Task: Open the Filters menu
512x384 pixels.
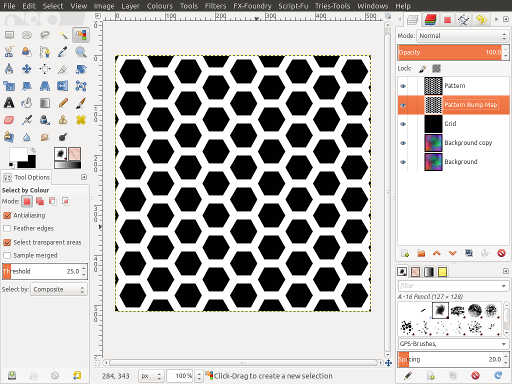Action: click(215, 6)
